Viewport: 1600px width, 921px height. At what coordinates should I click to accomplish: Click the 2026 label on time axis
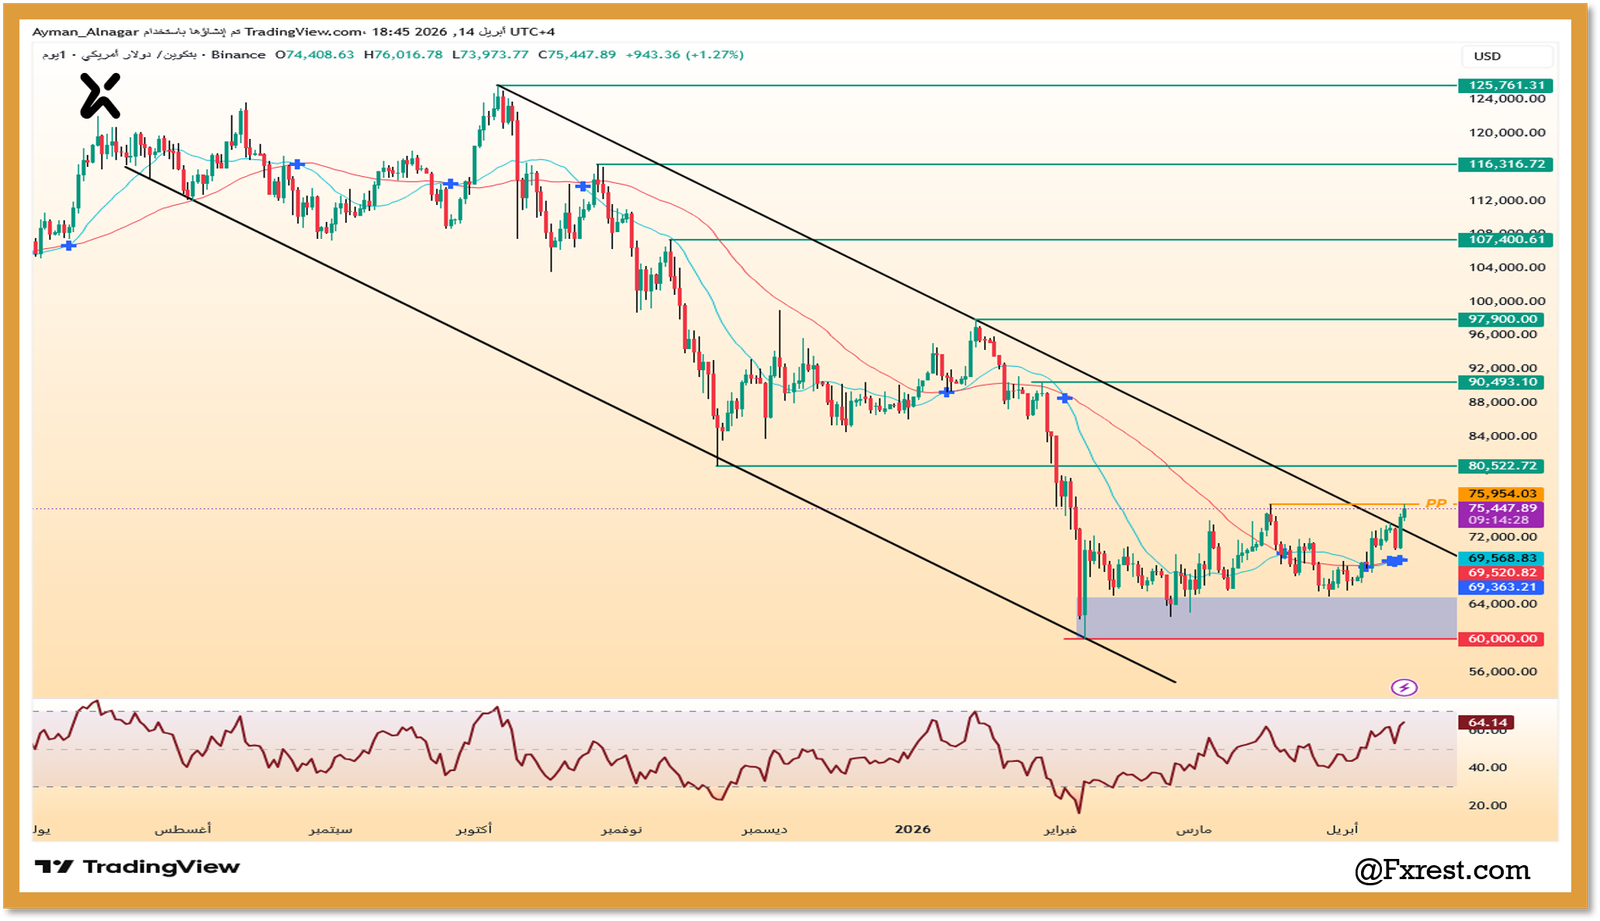pyautogui.click(x=912, y=829)
